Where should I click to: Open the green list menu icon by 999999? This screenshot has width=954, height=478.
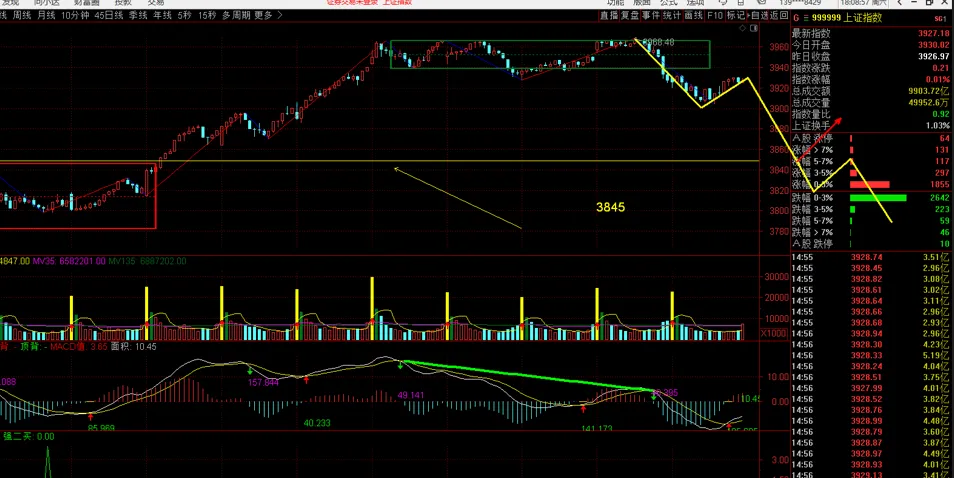807,18
